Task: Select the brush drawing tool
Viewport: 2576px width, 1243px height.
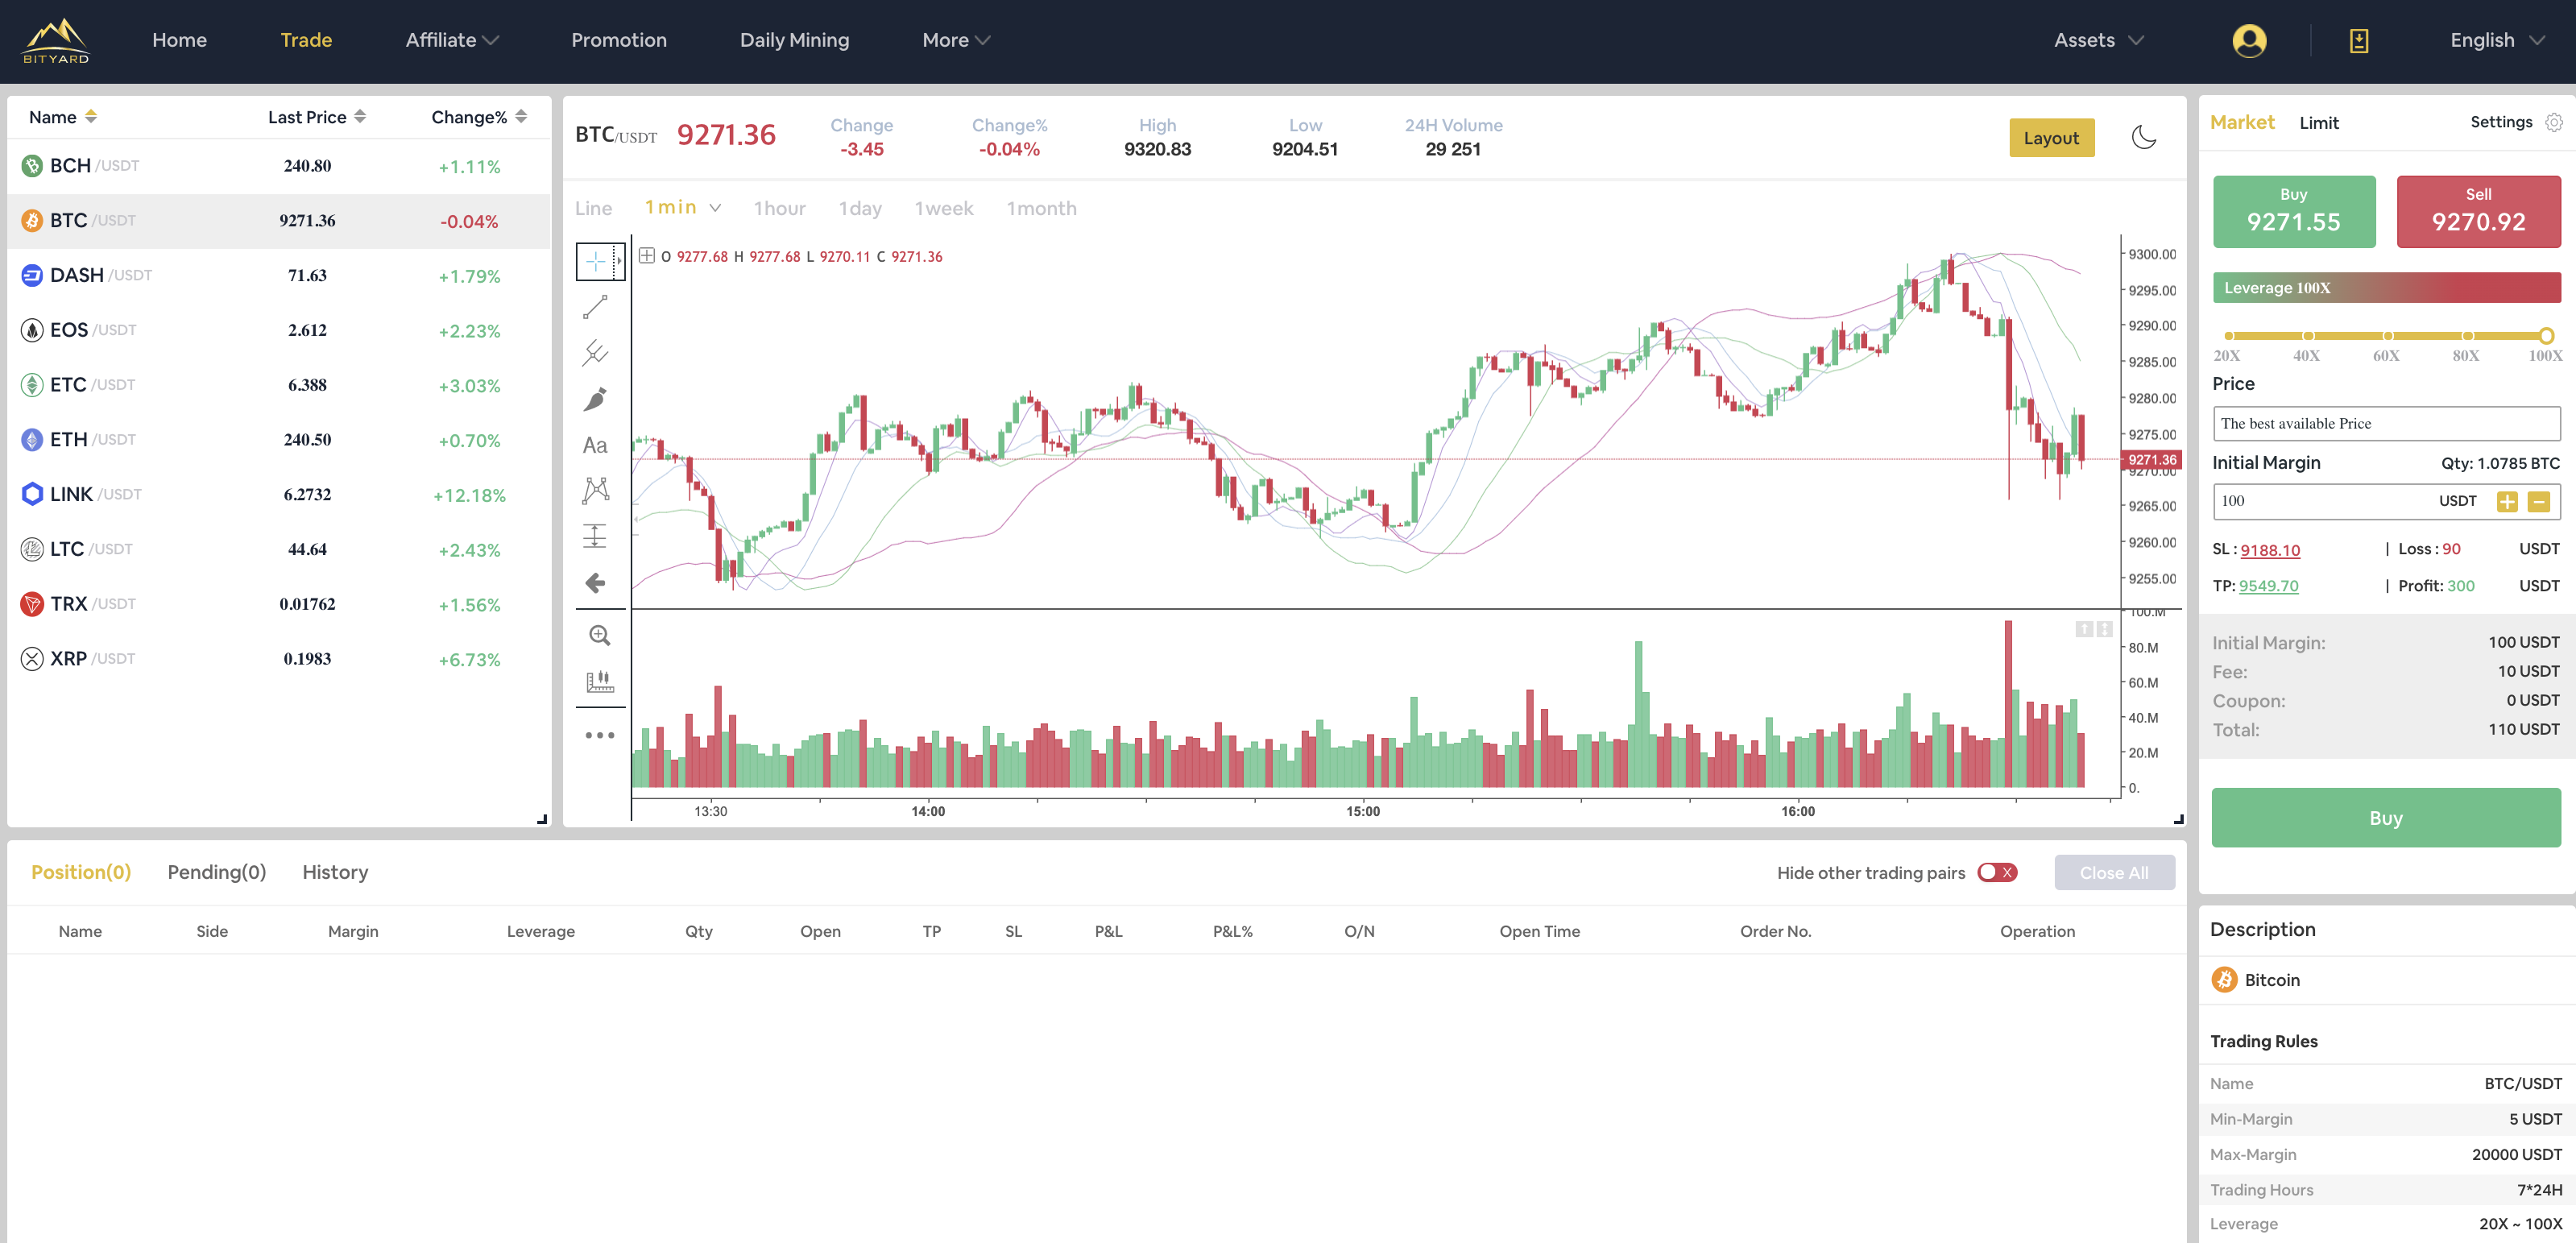Action: 595,399
